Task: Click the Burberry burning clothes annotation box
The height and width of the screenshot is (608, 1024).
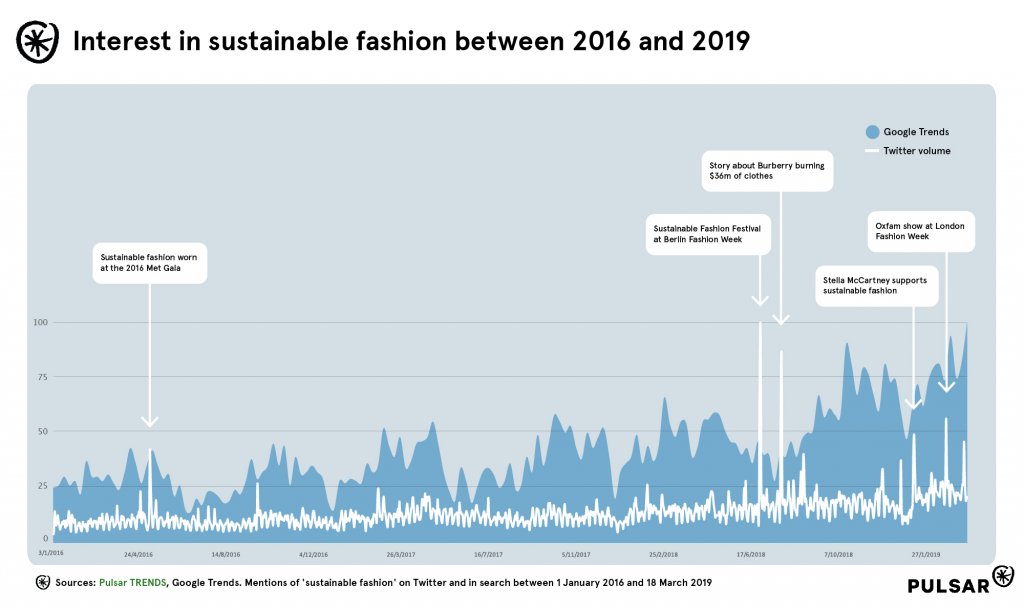Action: [x=767, y=170]
